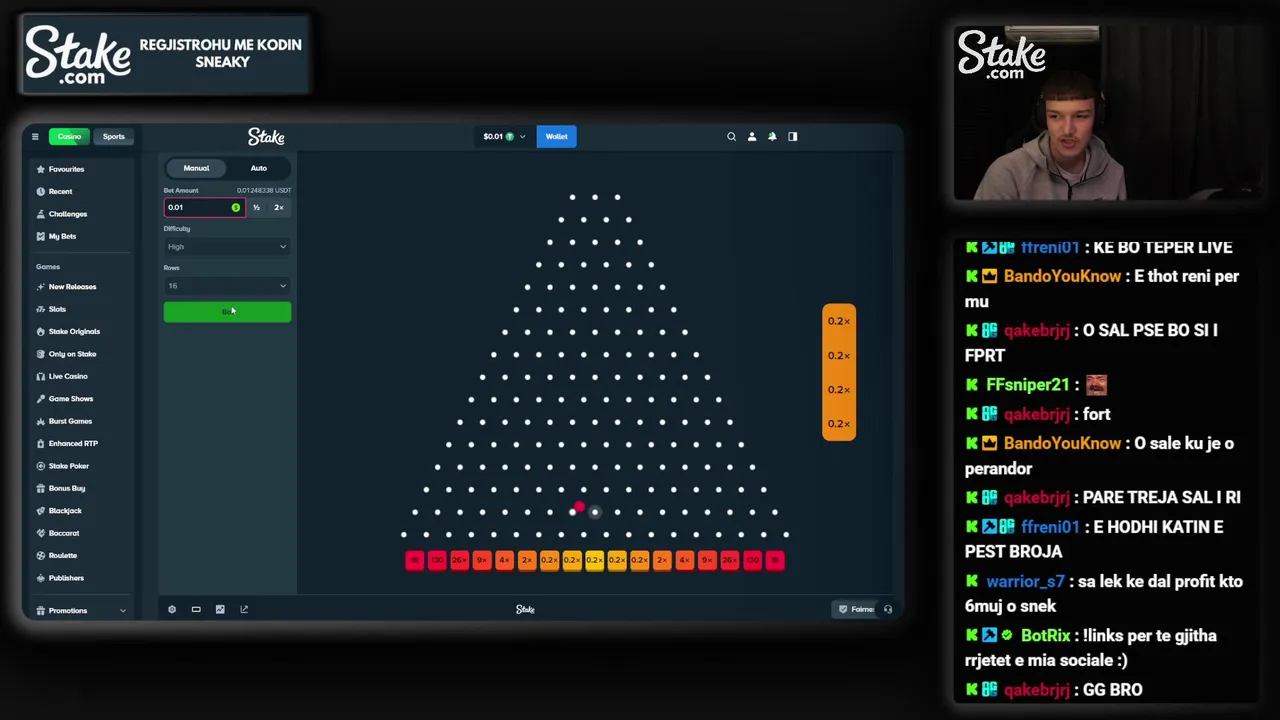This screenshot has height=720, width=1280.
Task: Open Game Shows
Action: click(70, 399)
